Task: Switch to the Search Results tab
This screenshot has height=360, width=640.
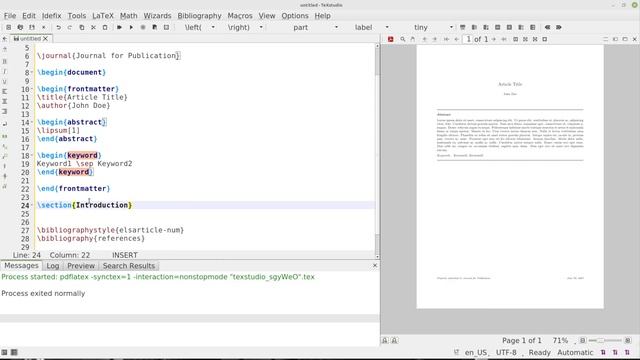Action: click(x=129, y=266)
